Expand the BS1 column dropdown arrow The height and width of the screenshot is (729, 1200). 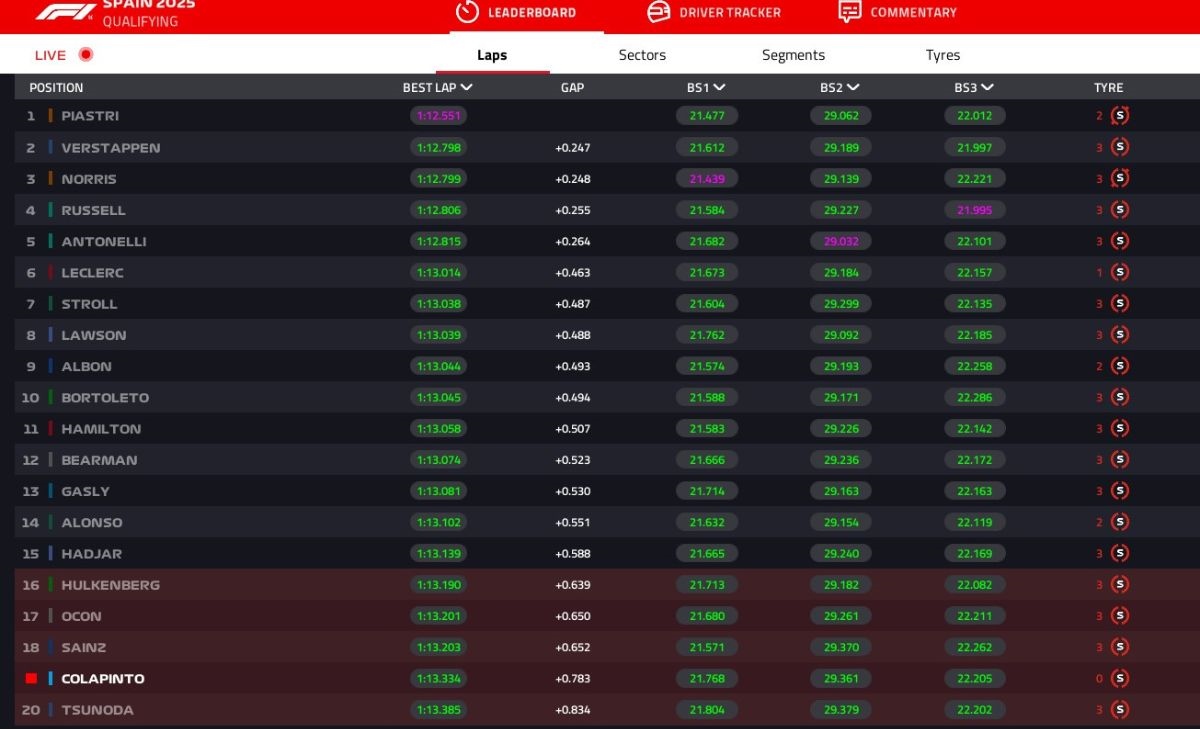[719, 88]
